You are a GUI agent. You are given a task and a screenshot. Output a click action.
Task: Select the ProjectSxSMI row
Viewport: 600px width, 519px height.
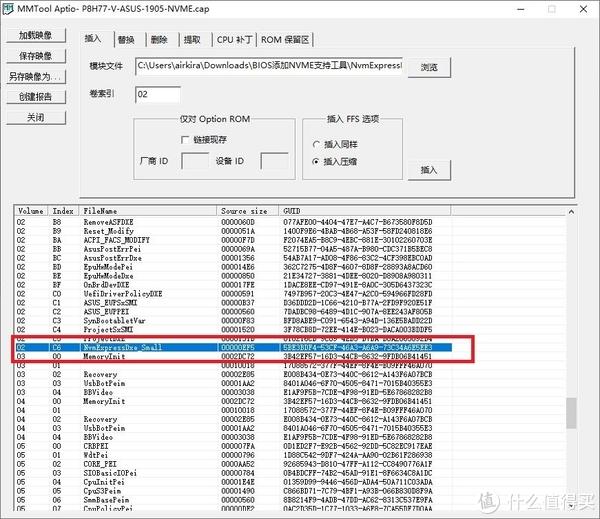coord(233,330)
